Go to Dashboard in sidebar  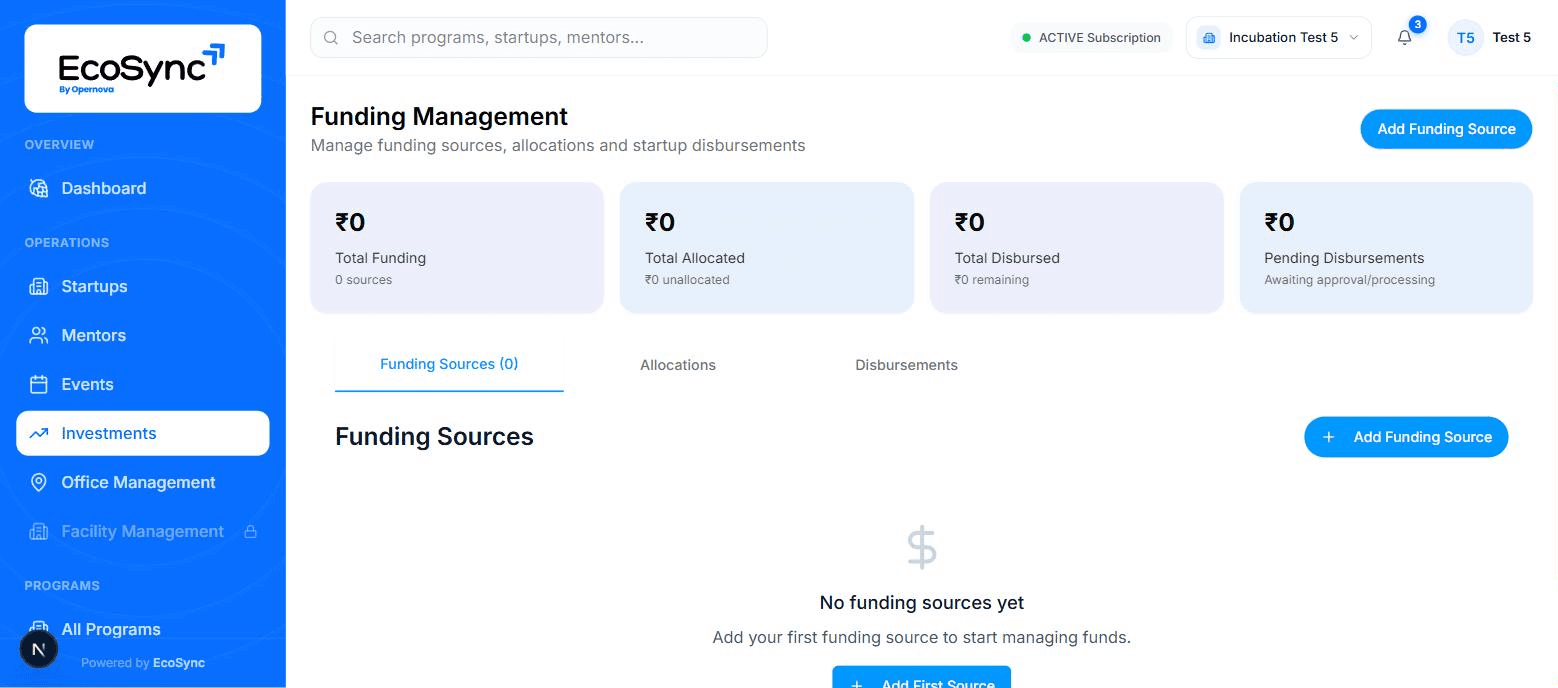coord(142,188)
